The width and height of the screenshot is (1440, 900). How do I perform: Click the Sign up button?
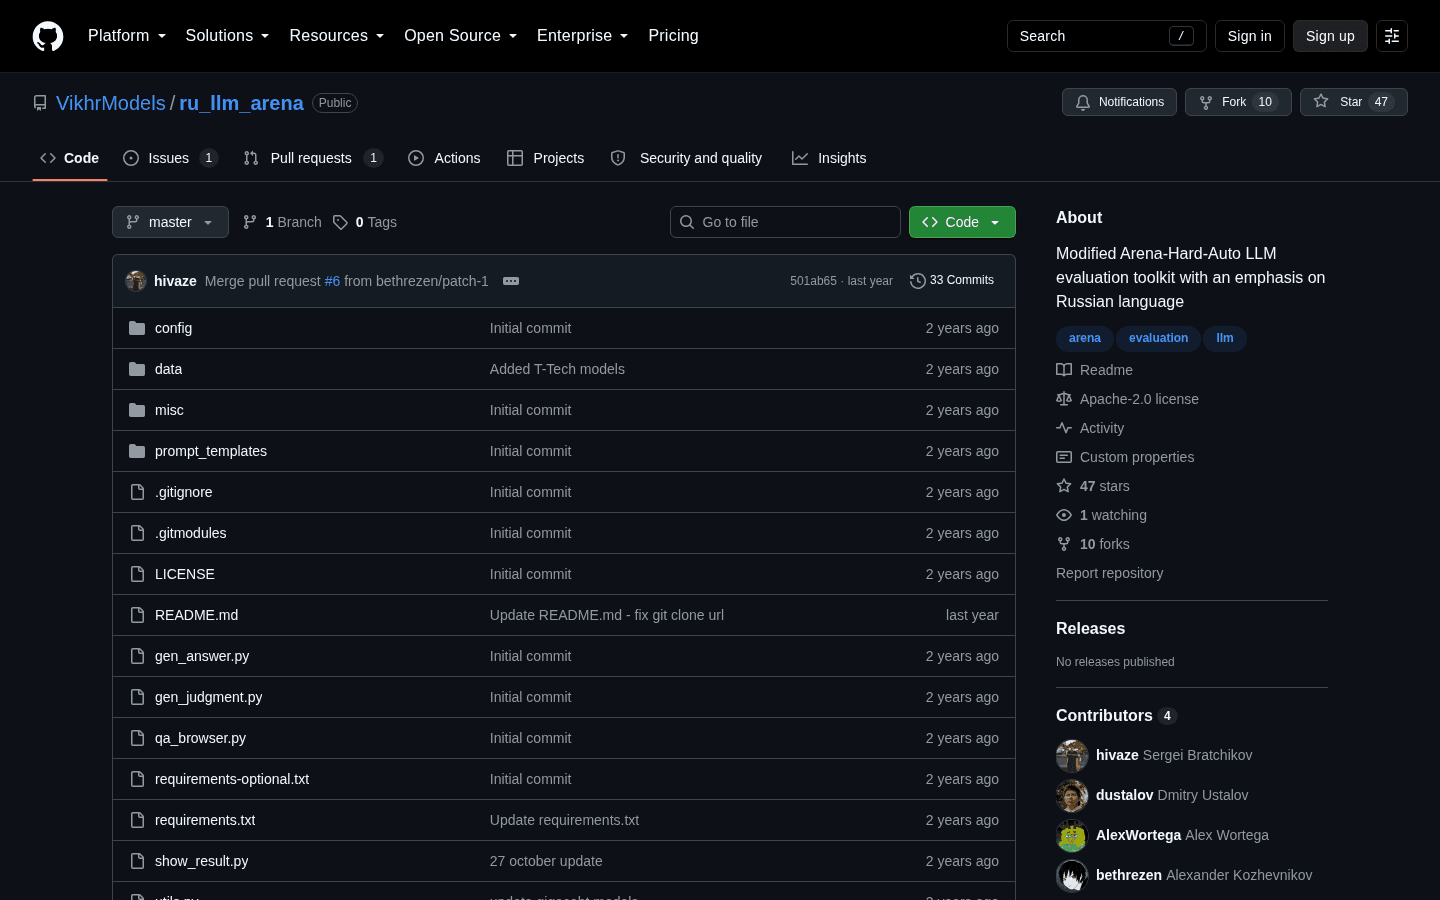pos(1330,36)
